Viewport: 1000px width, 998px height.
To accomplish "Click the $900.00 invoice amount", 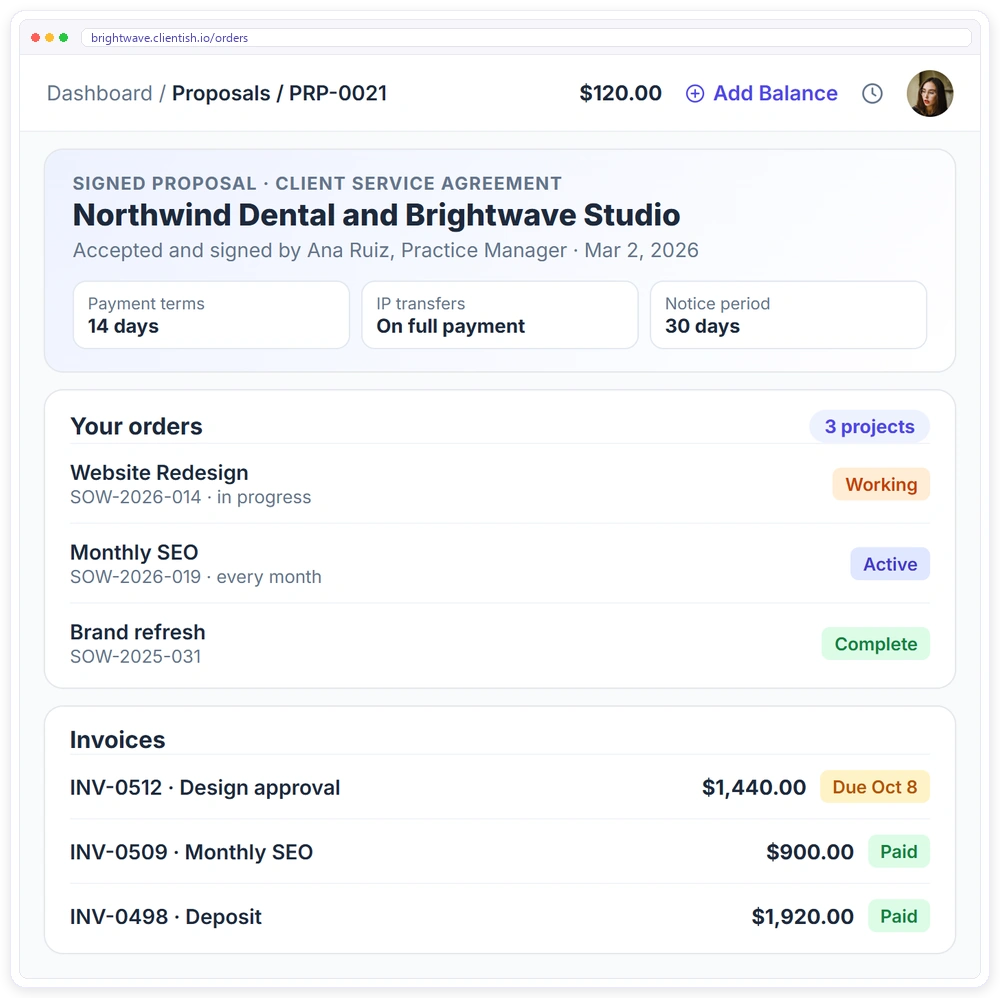I will 810,852.
